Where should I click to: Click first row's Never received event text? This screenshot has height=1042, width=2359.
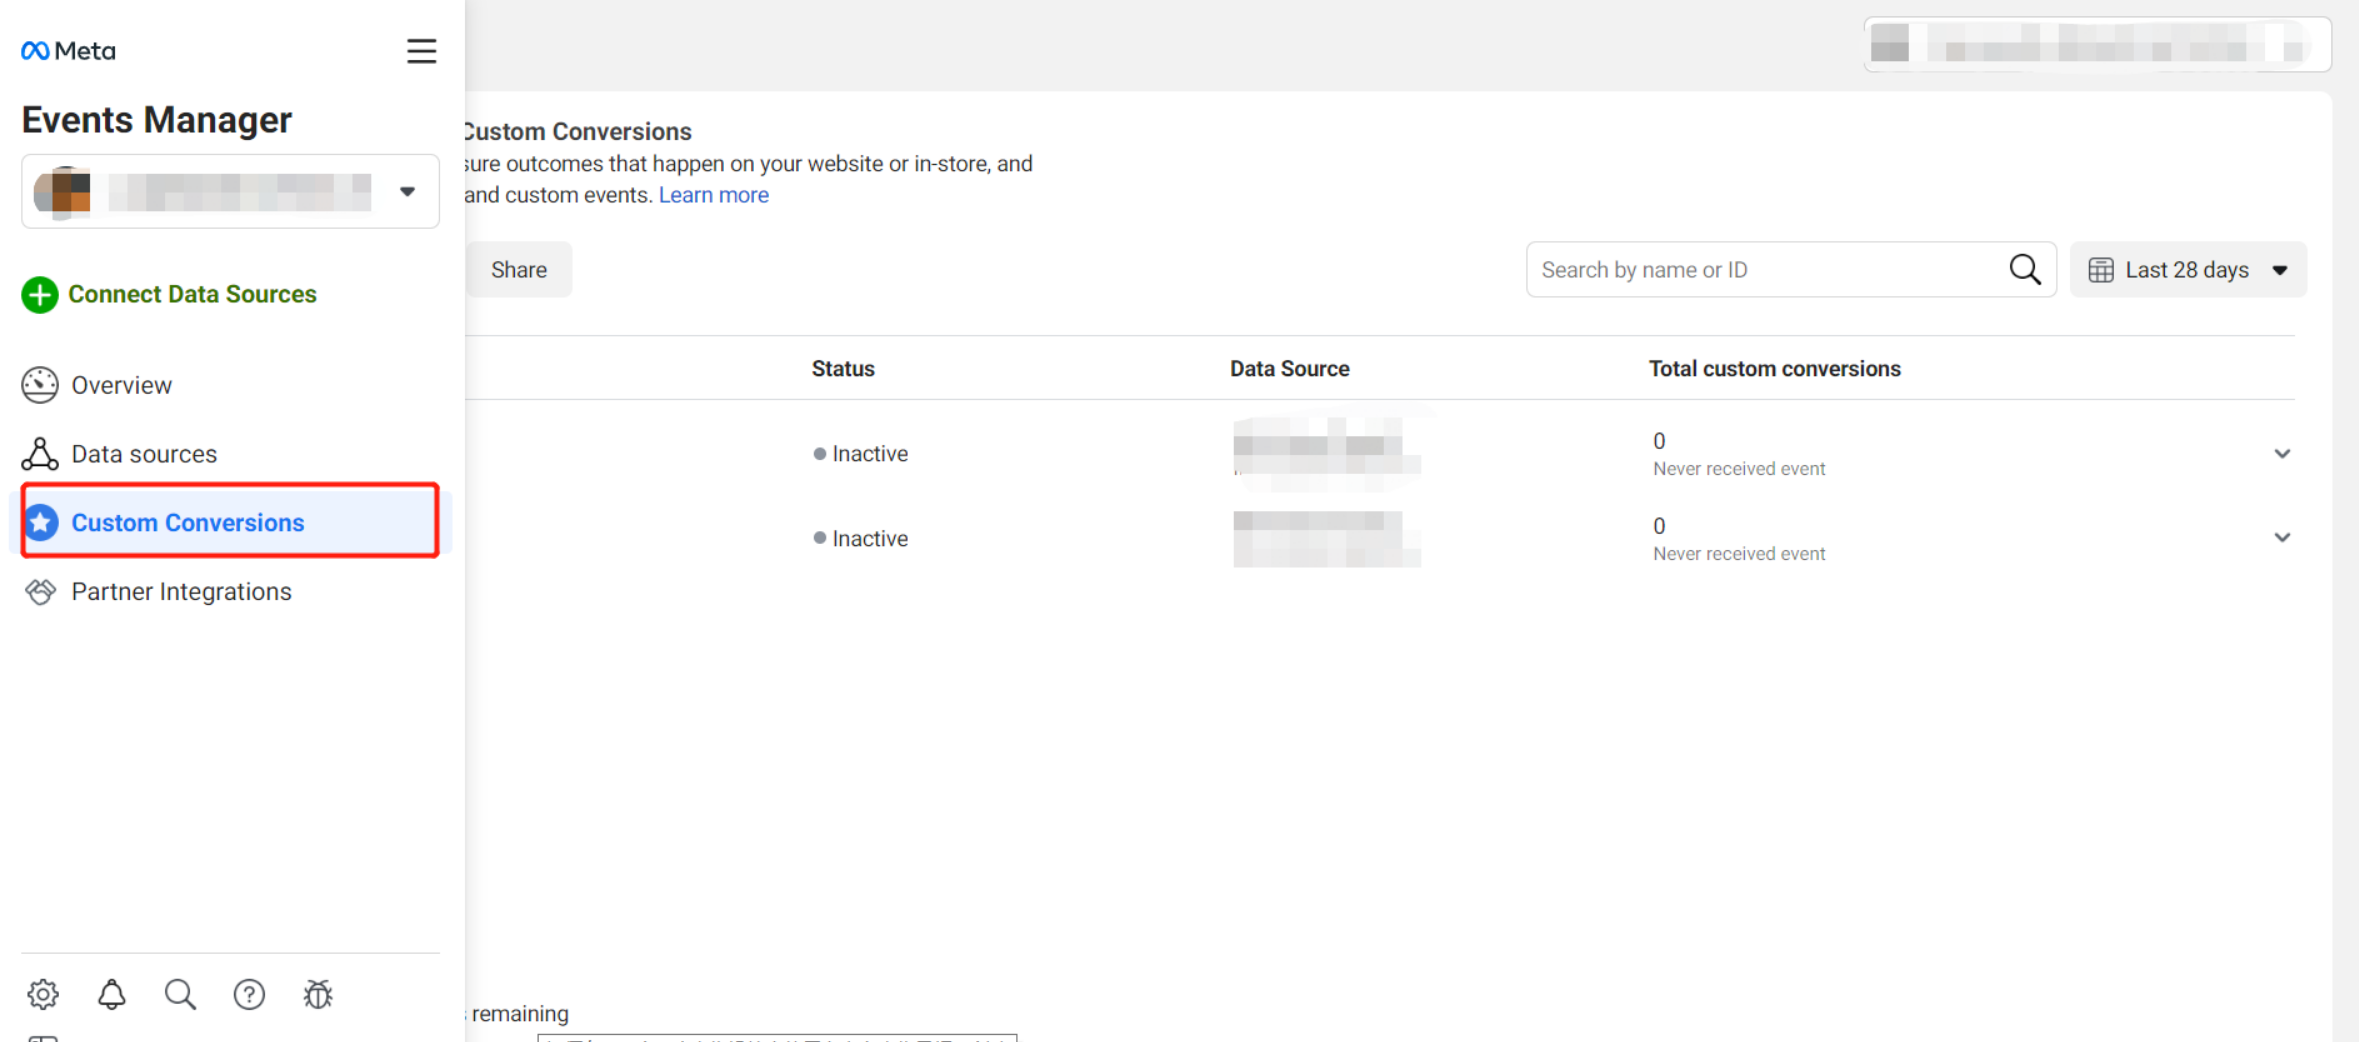point(1739,469)
